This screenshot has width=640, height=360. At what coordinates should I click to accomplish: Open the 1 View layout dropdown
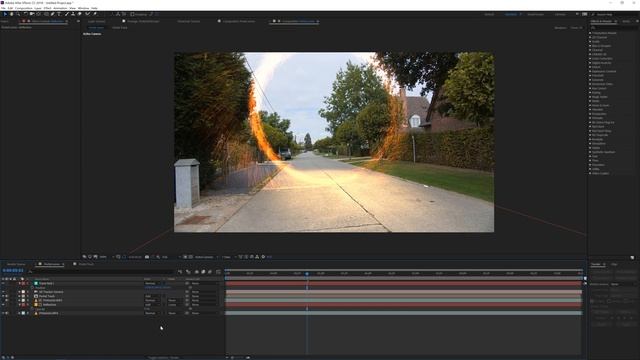[x=228, y=257]
